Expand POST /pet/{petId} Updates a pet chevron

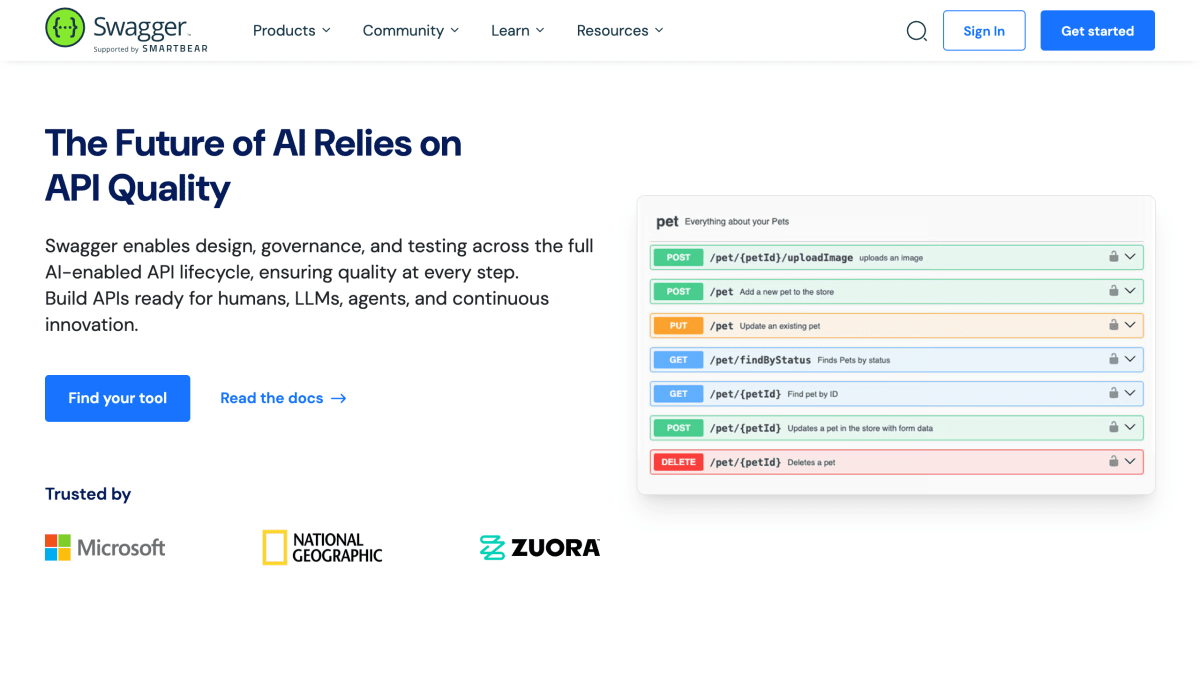click(1130, 427)
